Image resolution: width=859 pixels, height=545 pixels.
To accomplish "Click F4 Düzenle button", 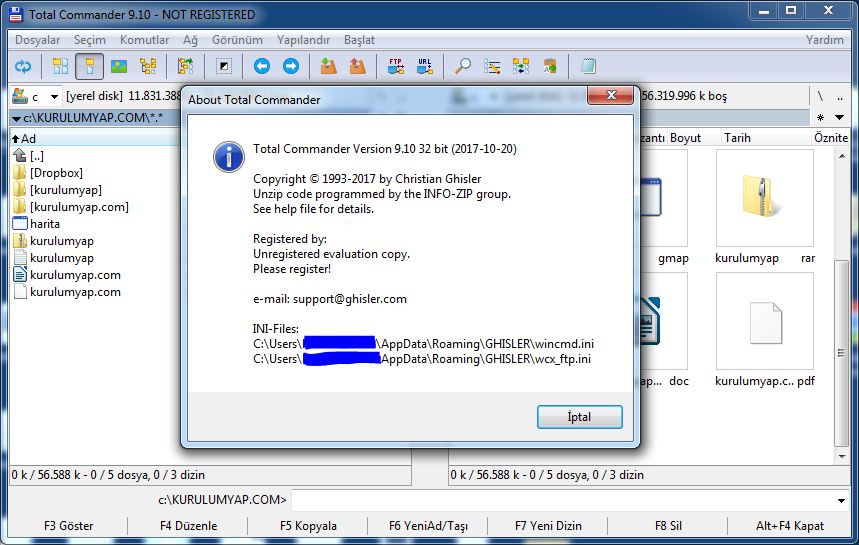I will (188, 526).
